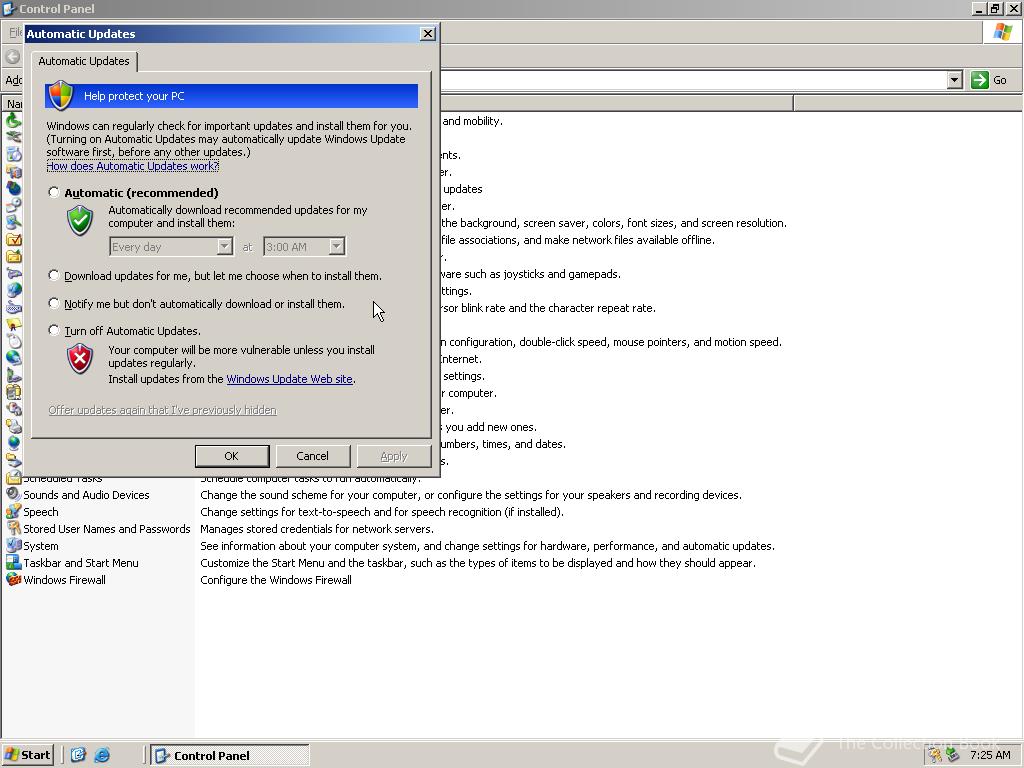1024x768 pixels.
Task: Click the Game Controllers gamepad icon
Action: pos(13,274)
